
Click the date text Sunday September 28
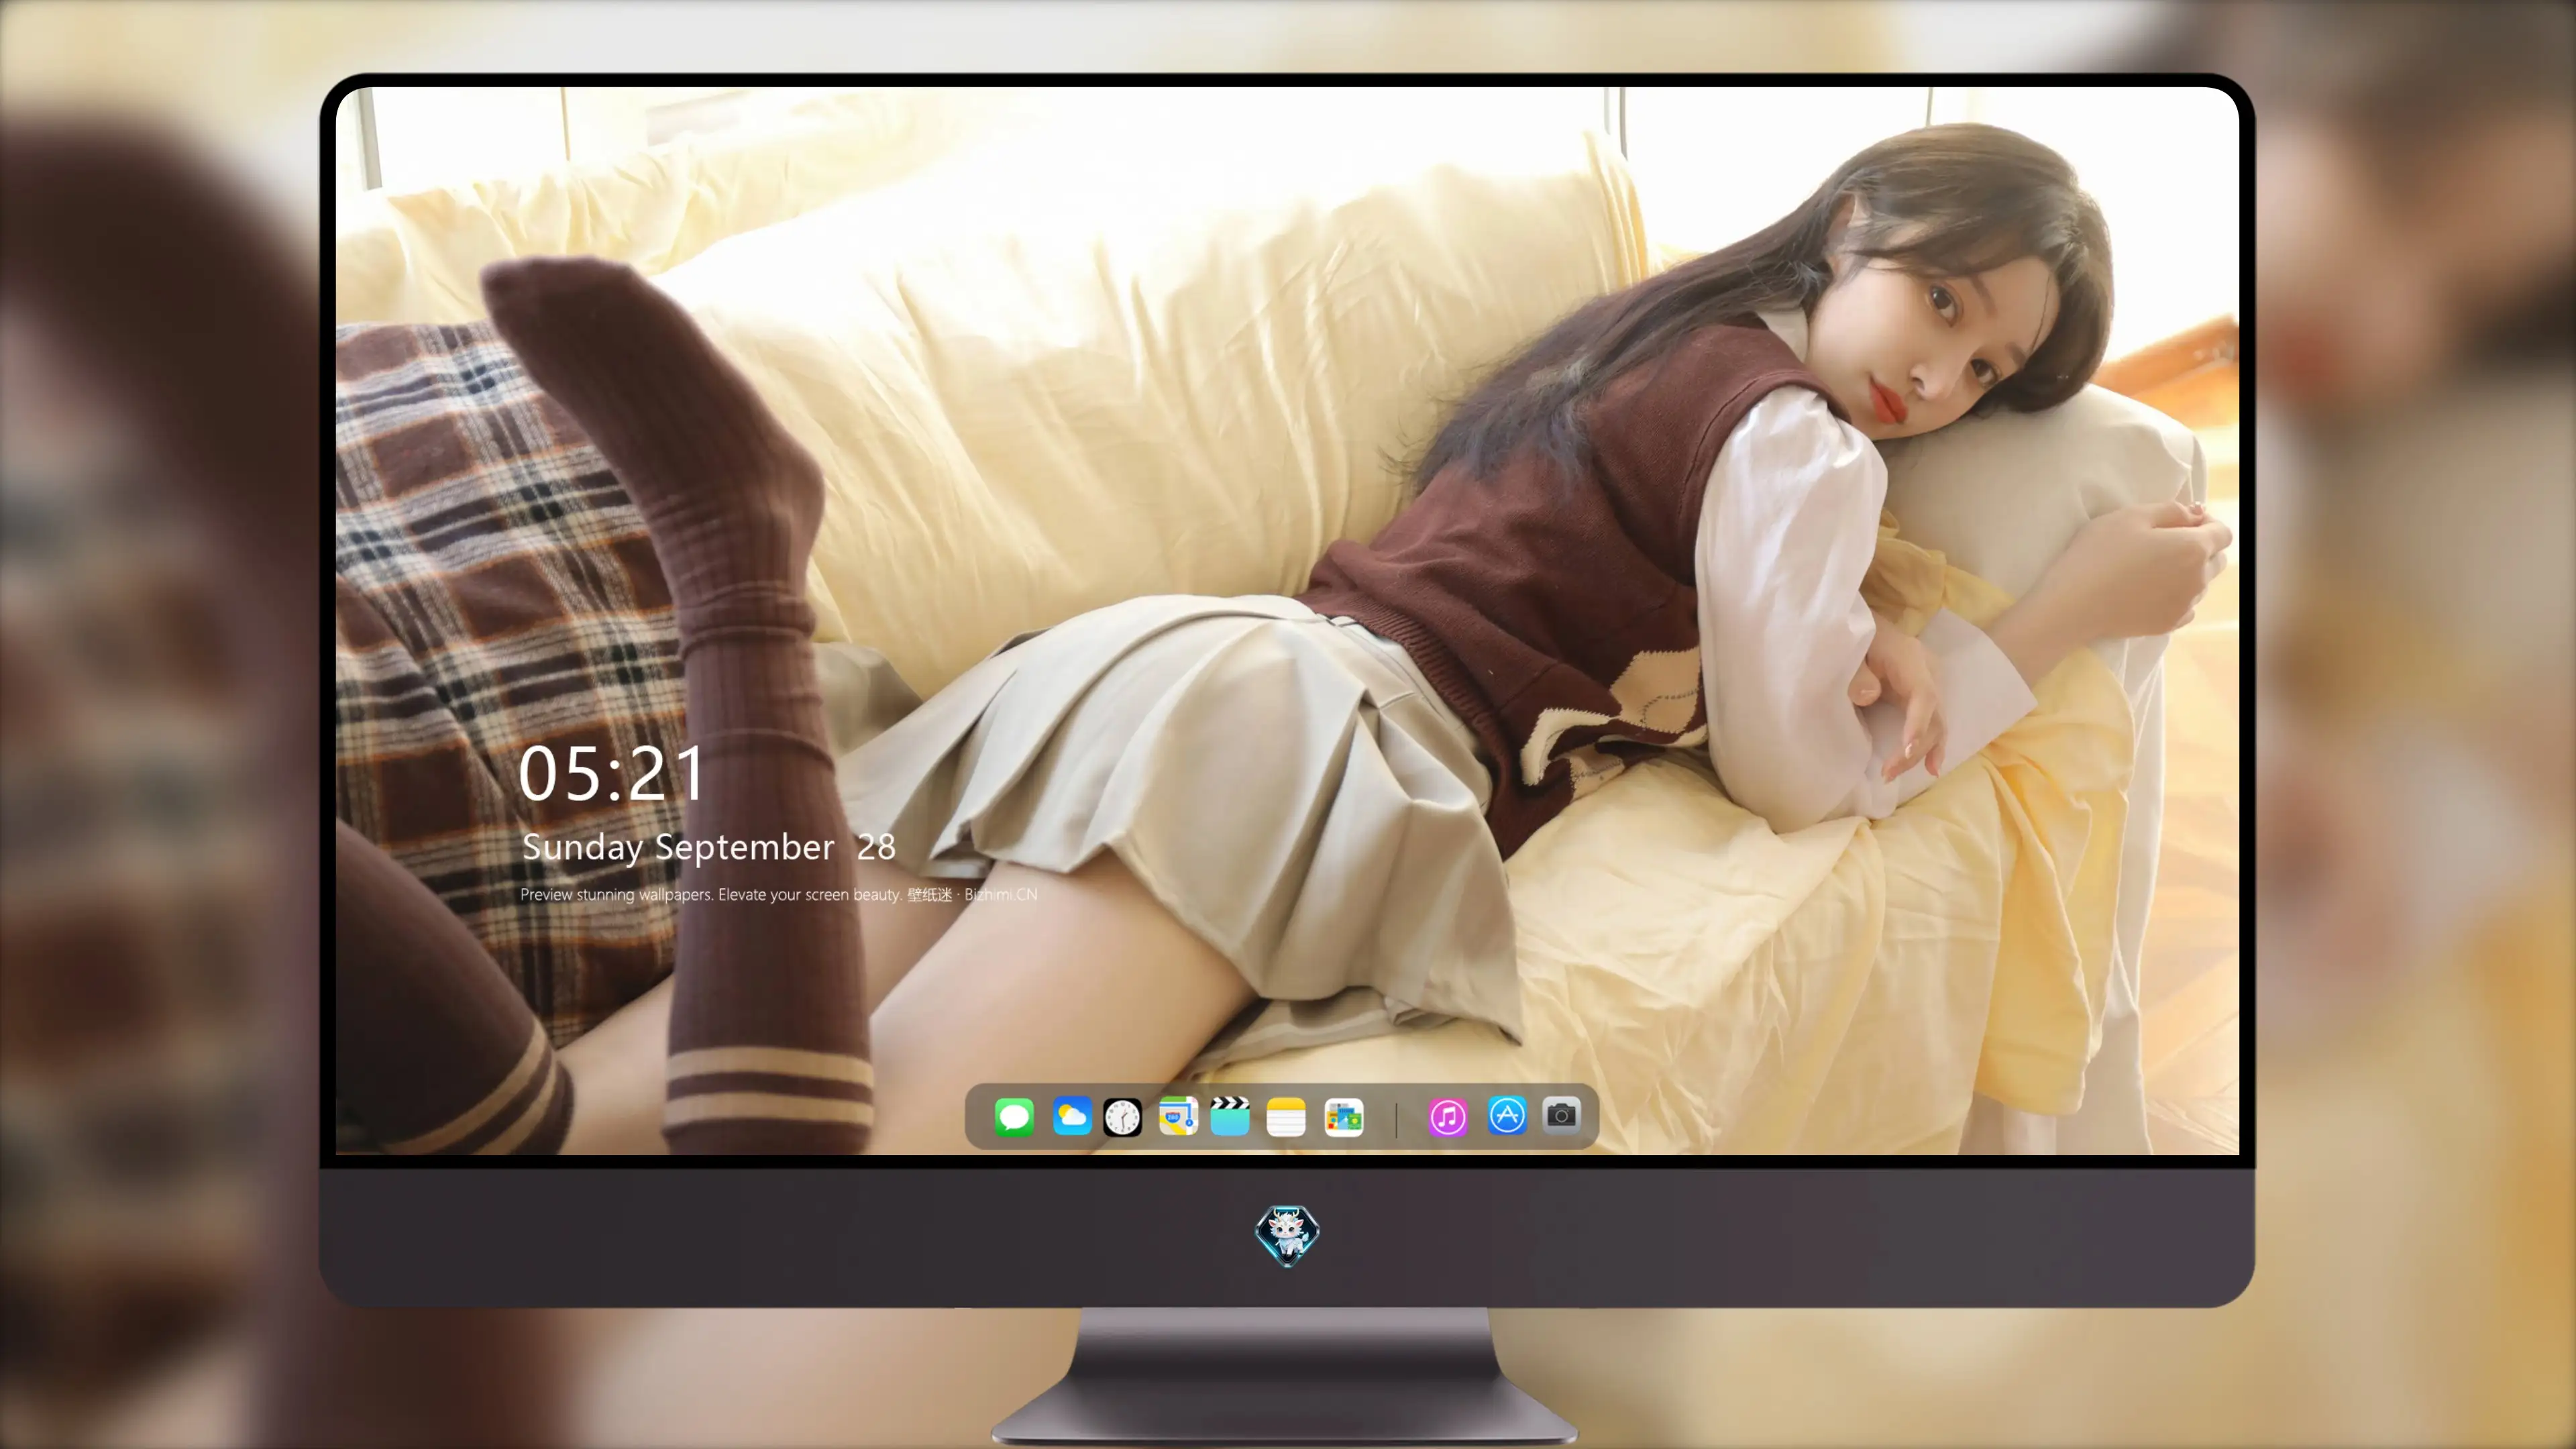(x=709, y=848)
